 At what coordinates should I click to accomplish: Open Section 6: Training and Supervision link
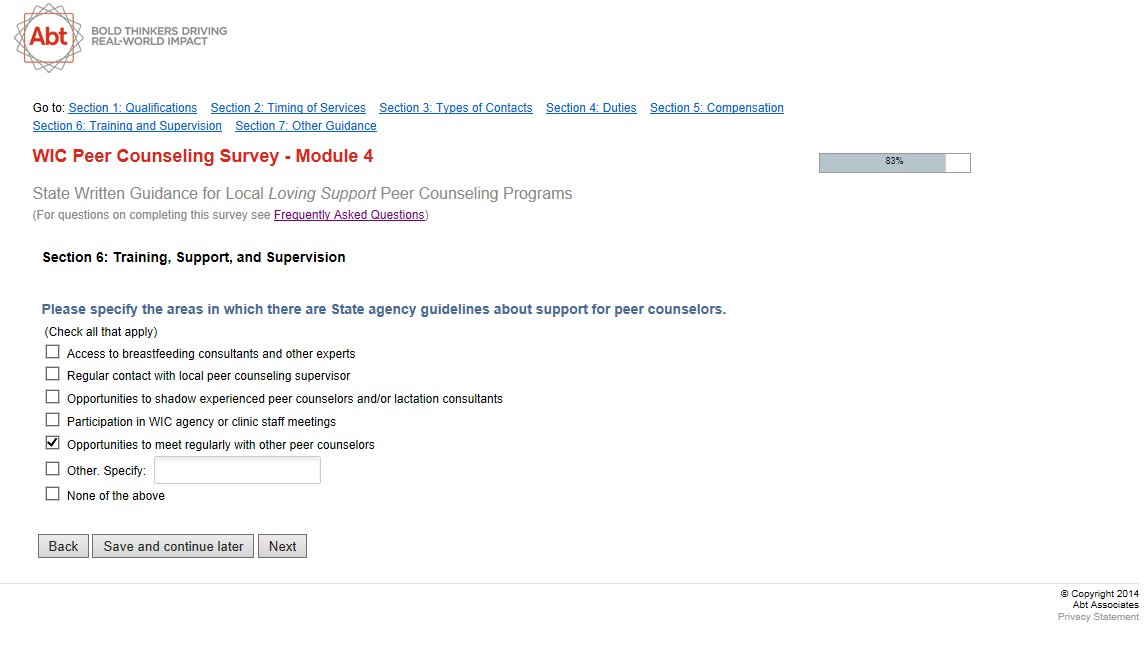tap(127, 126)
